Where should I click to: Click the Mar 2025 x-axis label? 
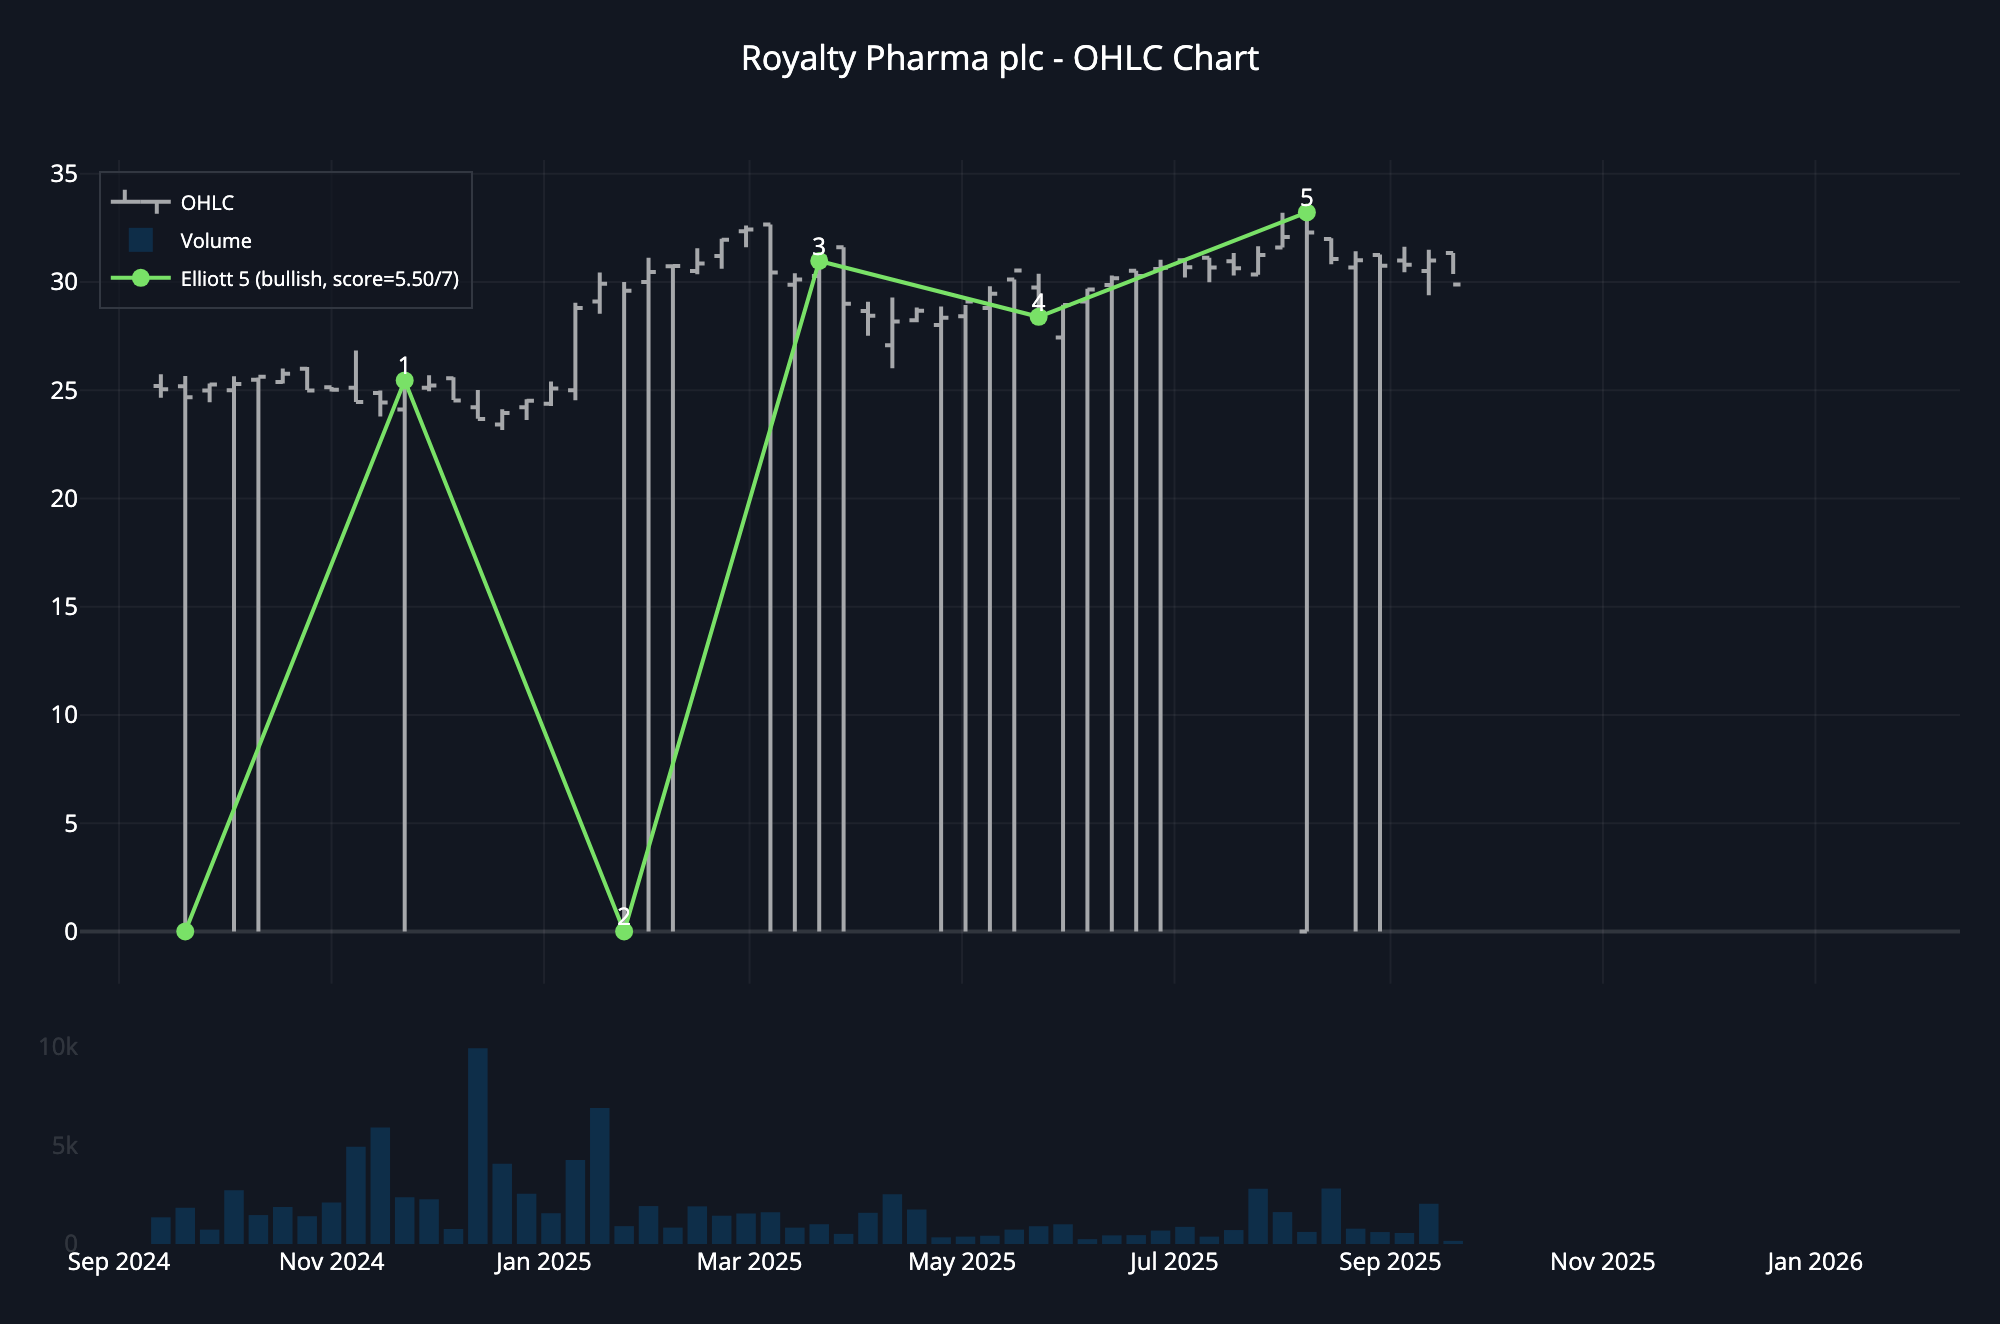[x=749, y=1262]
